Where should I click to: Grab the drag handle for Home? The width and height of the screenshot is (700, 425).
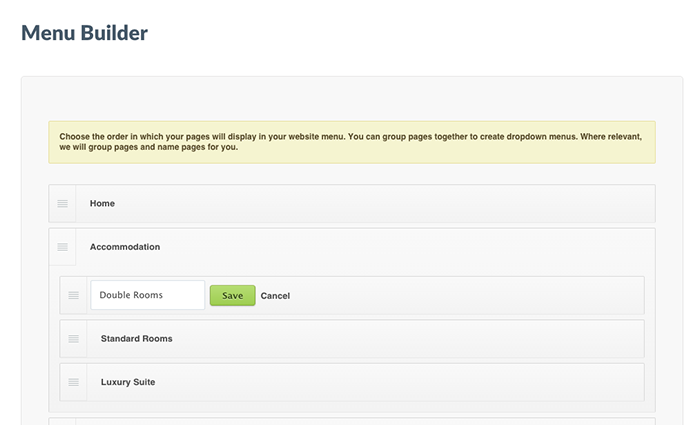[62, 203]
